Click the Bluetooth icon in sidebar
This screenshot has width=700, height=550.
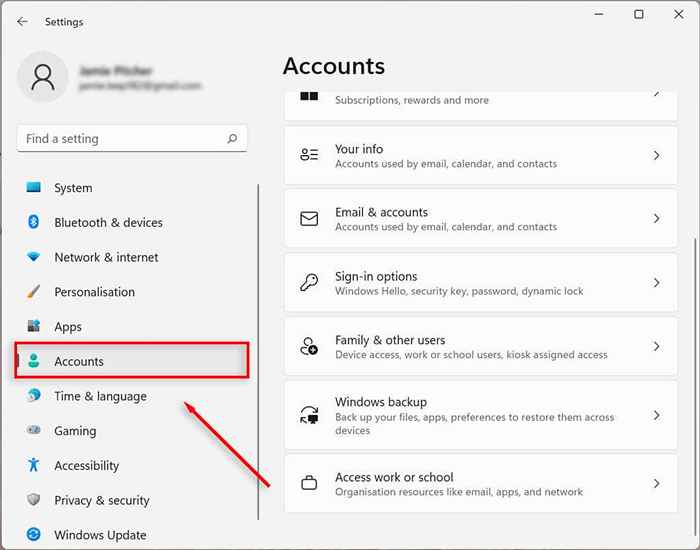point(33,222)
